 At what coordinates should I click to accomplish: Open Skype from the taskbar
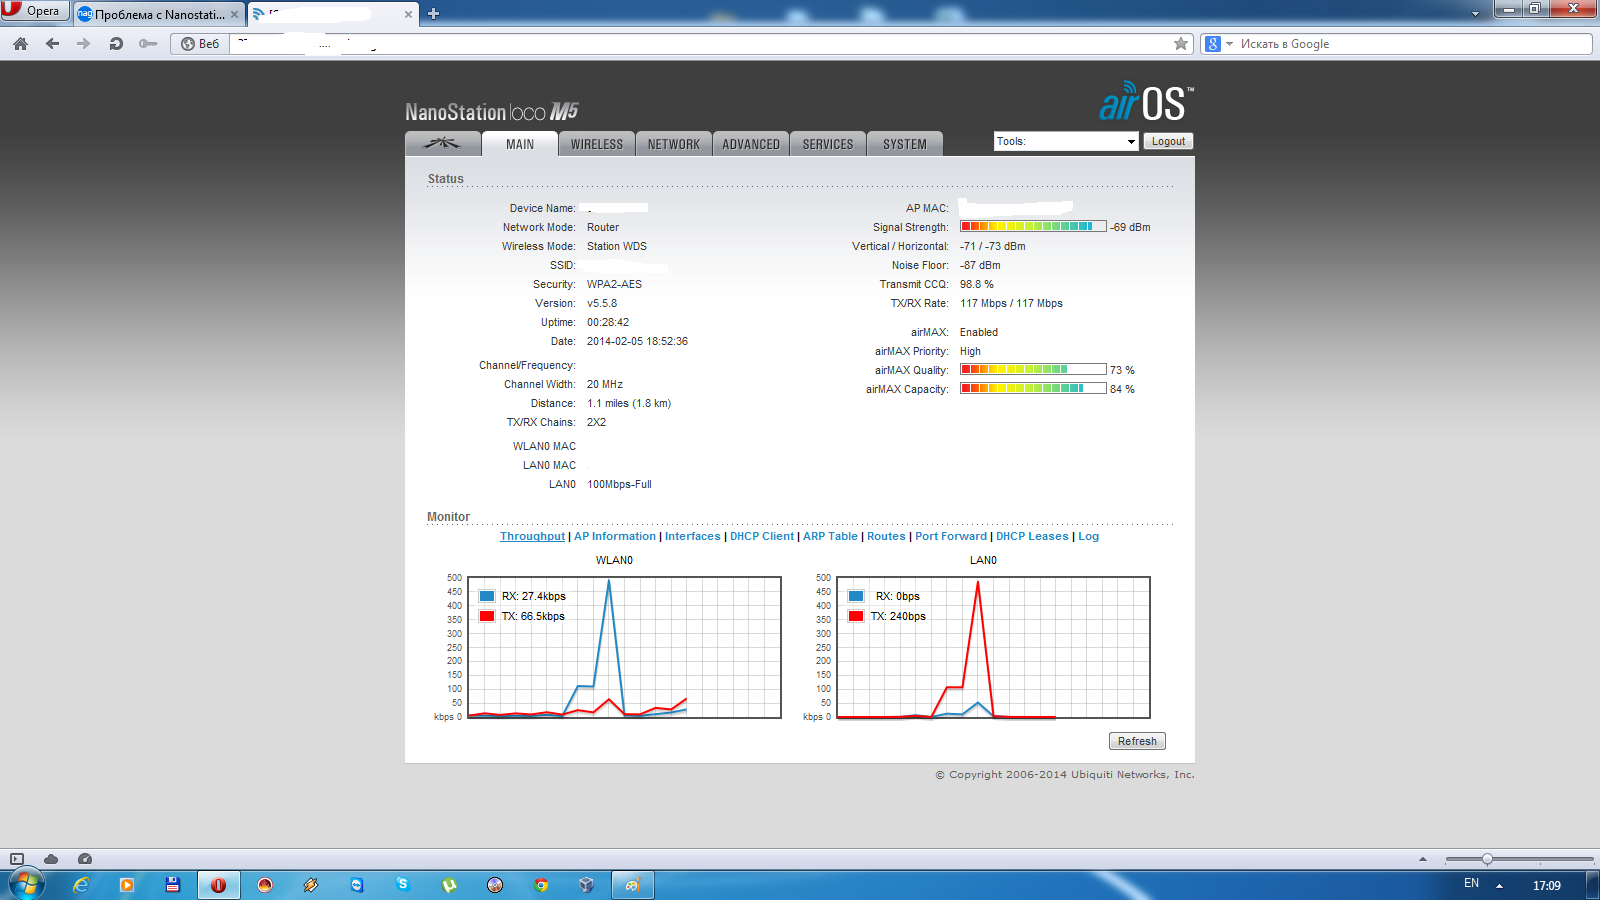pyautogui.click(x=403, y=885)
